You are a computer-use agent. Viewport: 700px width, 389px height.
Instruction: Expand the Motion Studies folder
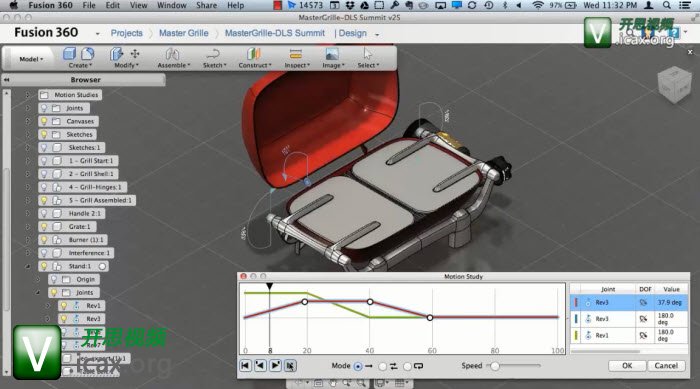[x=27, y=95]
